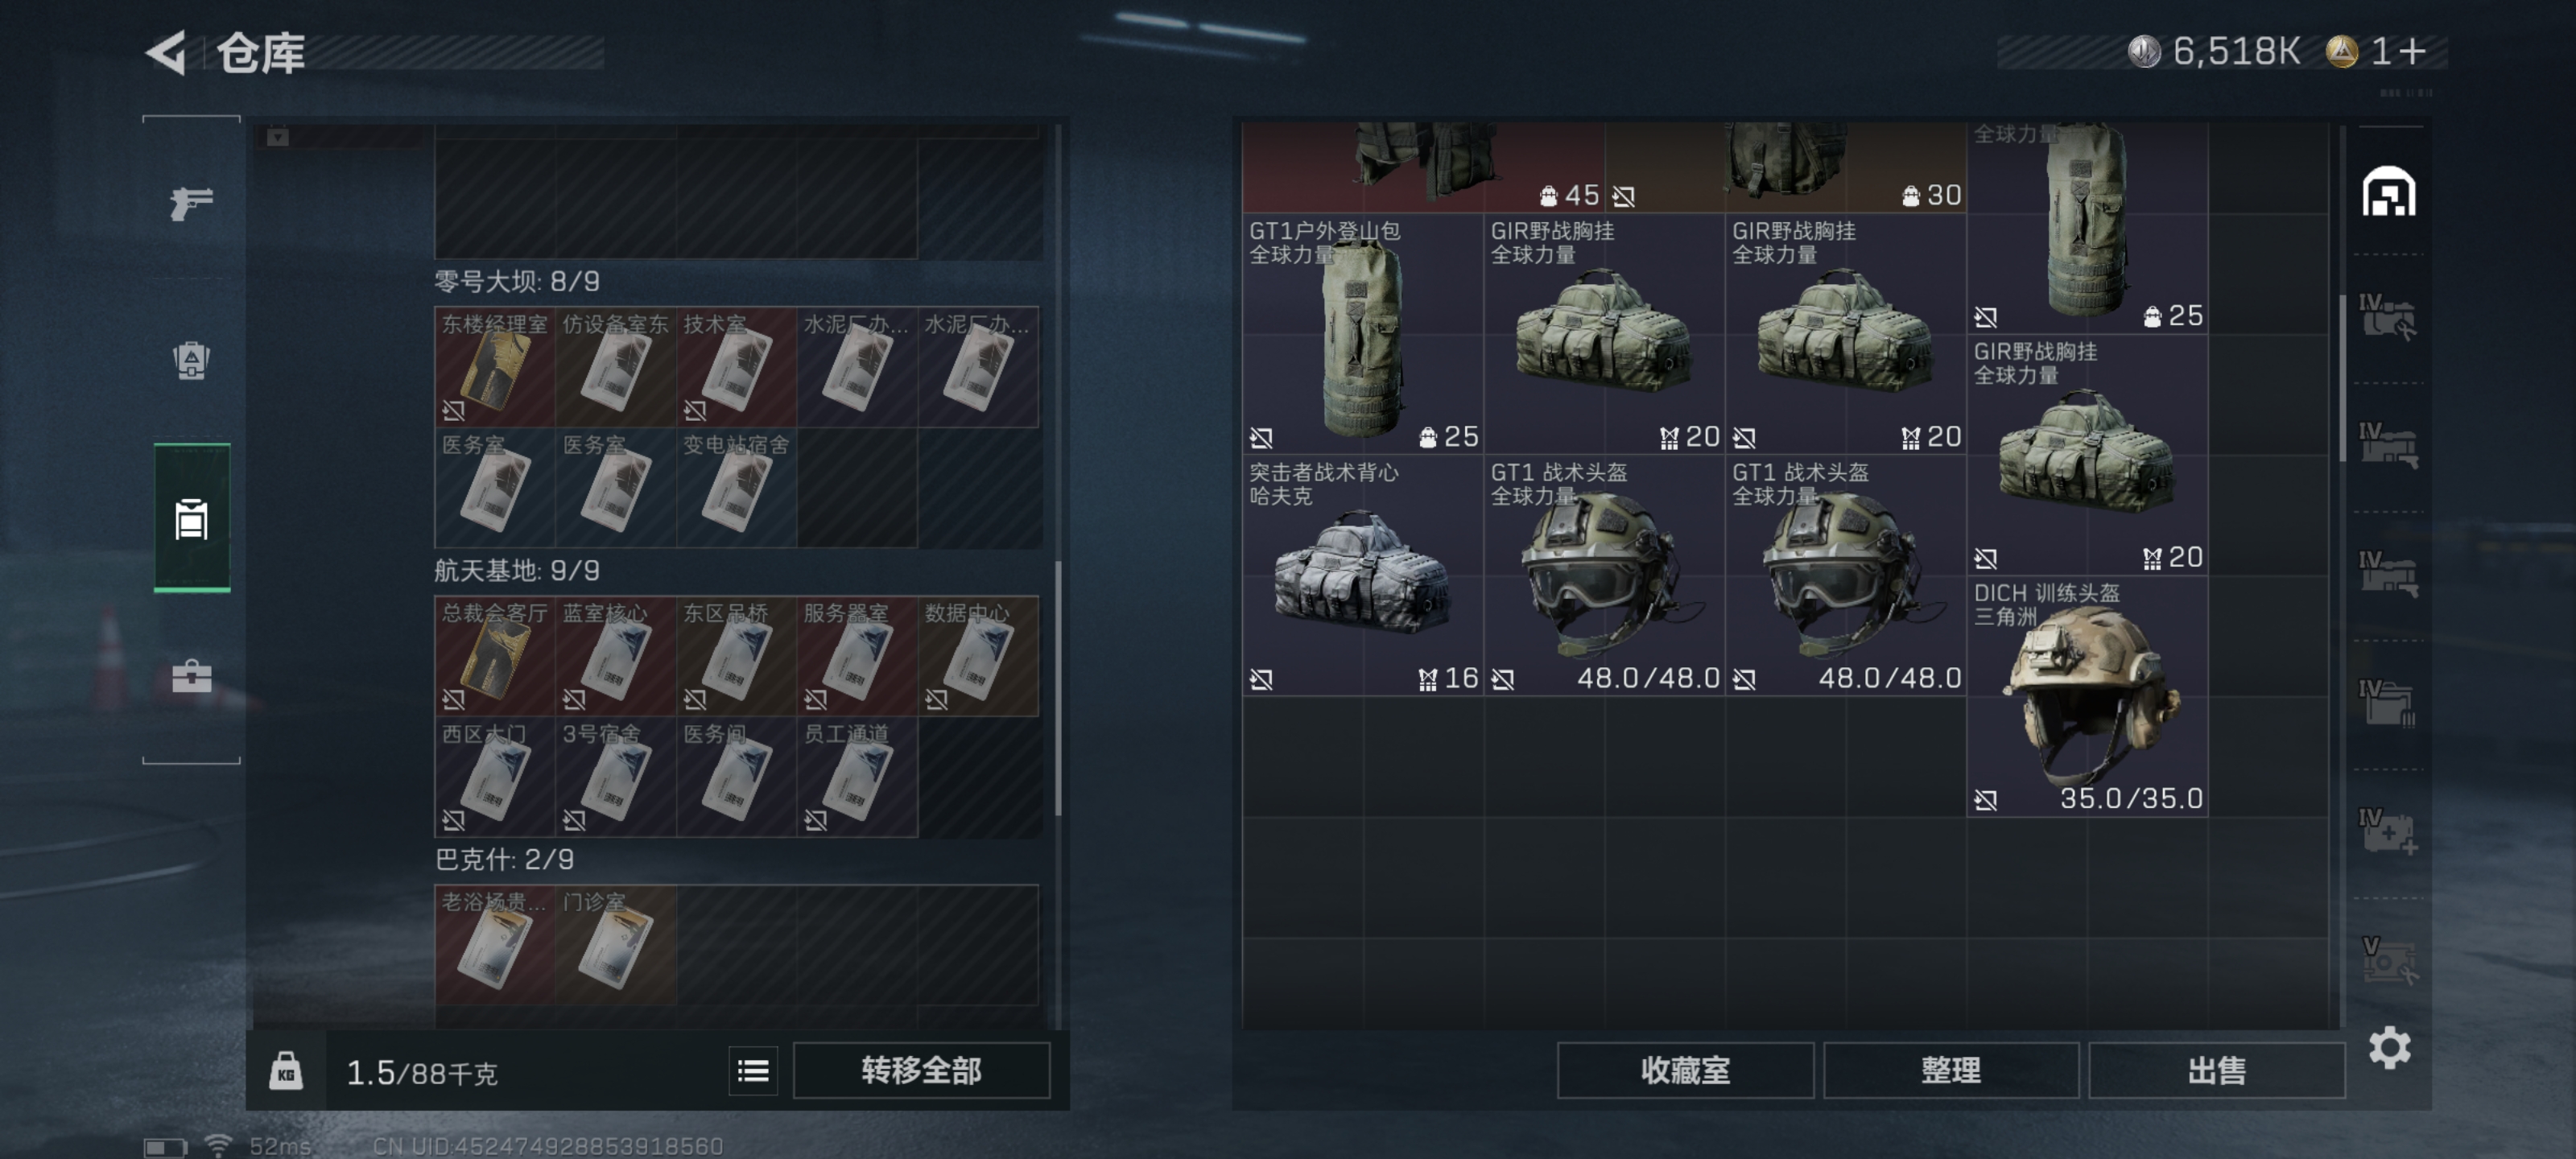Select the level V container at sidebar bottom
2576x1159 pixels.
(2388, 959)
